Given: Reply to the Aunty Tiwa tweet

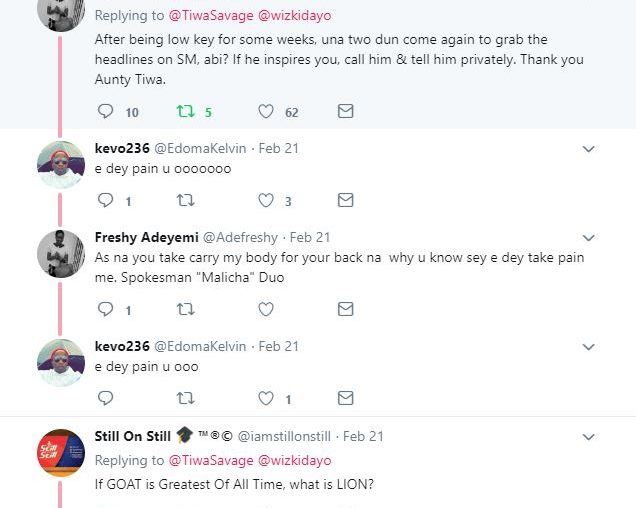Looking at the screenshot, I should click(105, 112).
